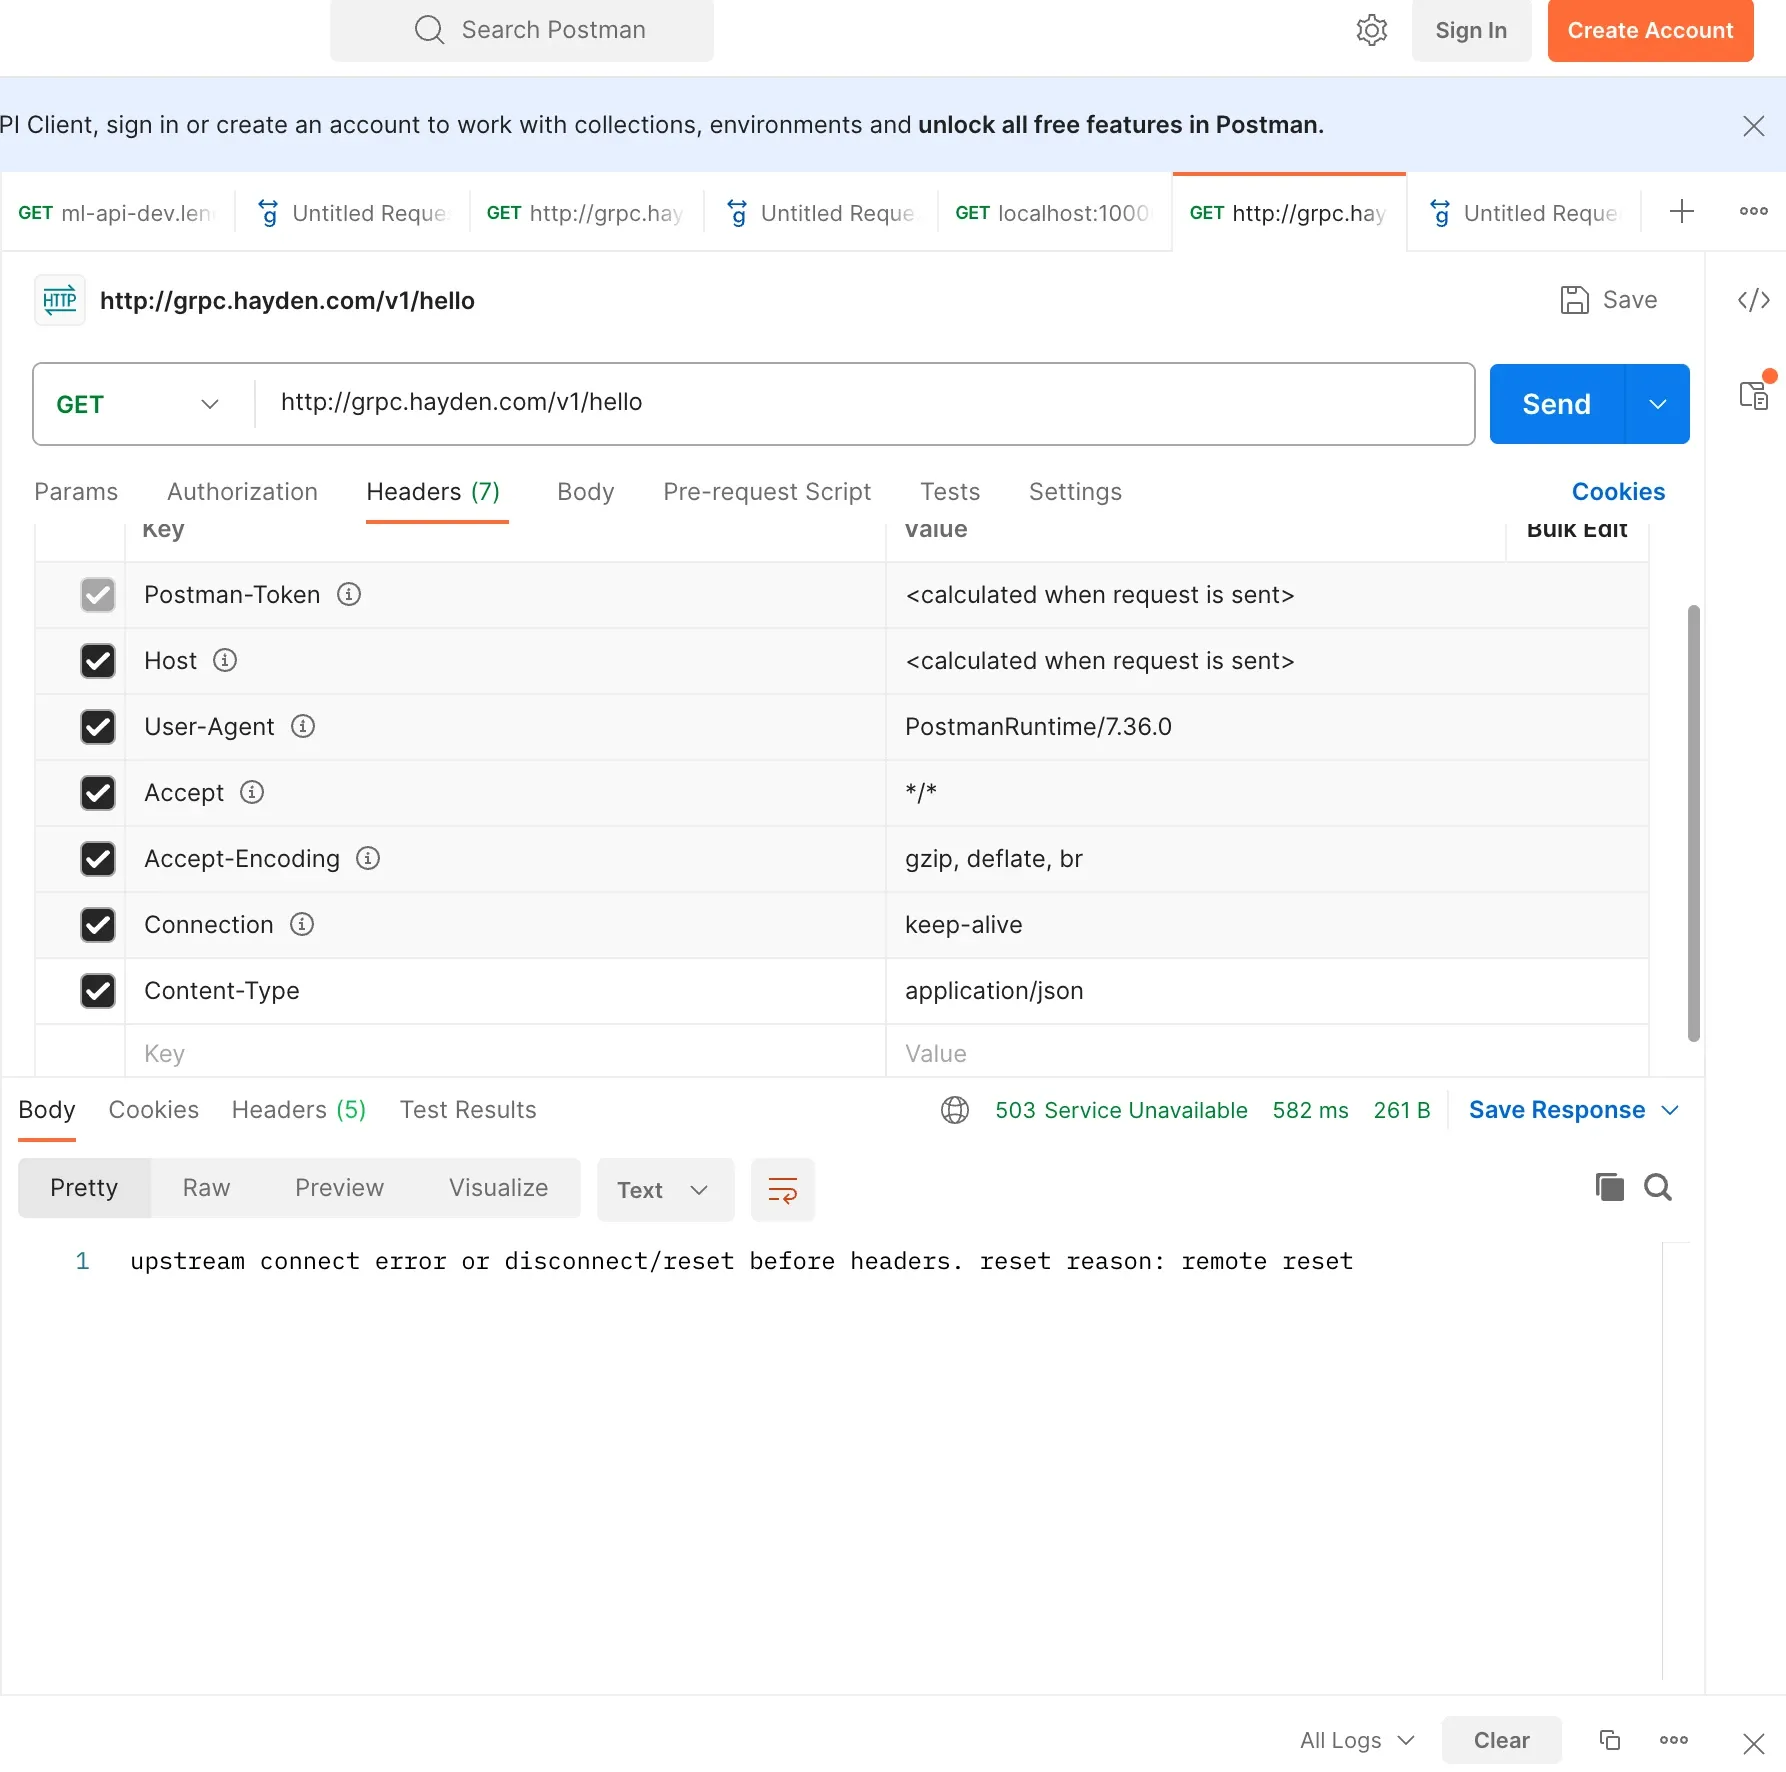
Task: Click the search magnifier in Search Postman
Action: click(429, 30)
